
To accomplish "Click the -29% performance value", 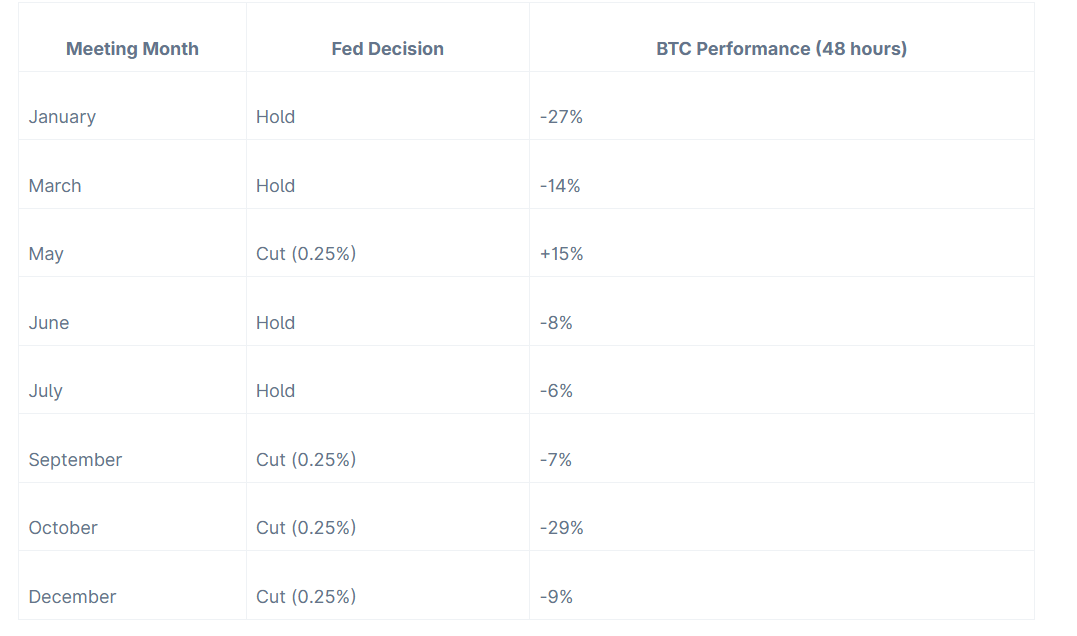I will (561, 528).
